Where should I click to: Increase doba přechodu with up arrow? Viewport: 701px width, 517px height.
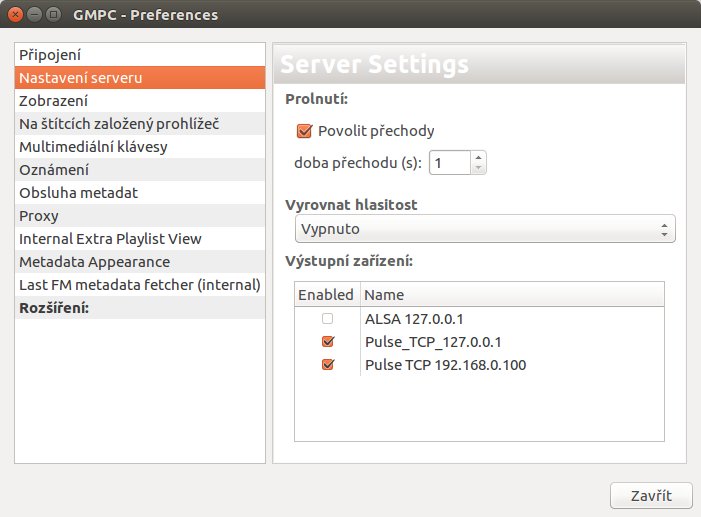[x=478, y=157]
